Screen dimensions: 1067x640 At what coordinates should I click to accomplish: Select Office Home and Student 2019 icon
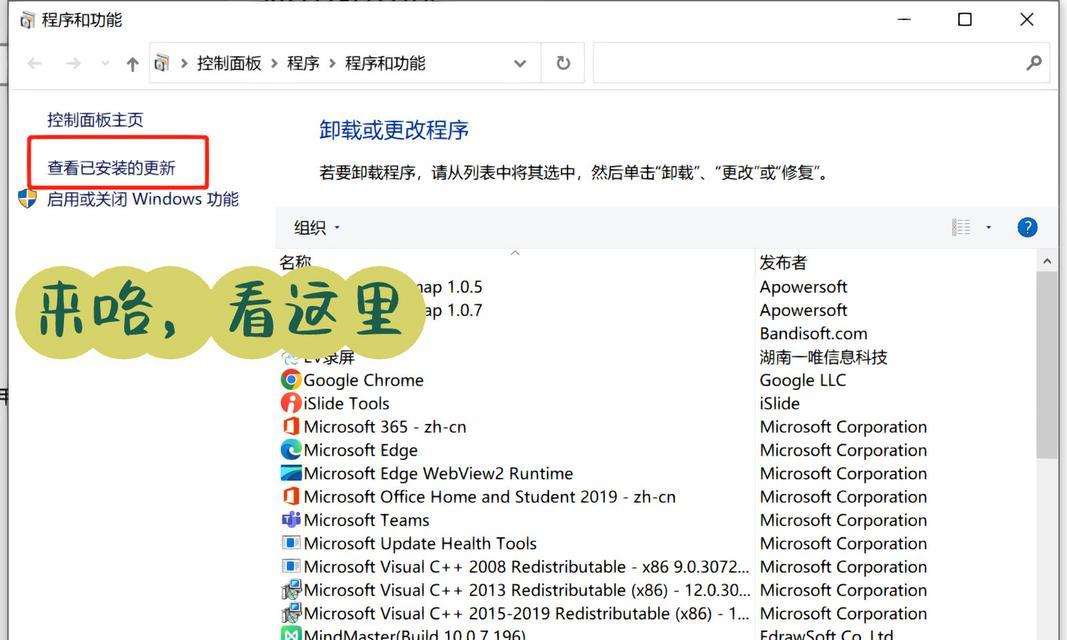[291, 496]
